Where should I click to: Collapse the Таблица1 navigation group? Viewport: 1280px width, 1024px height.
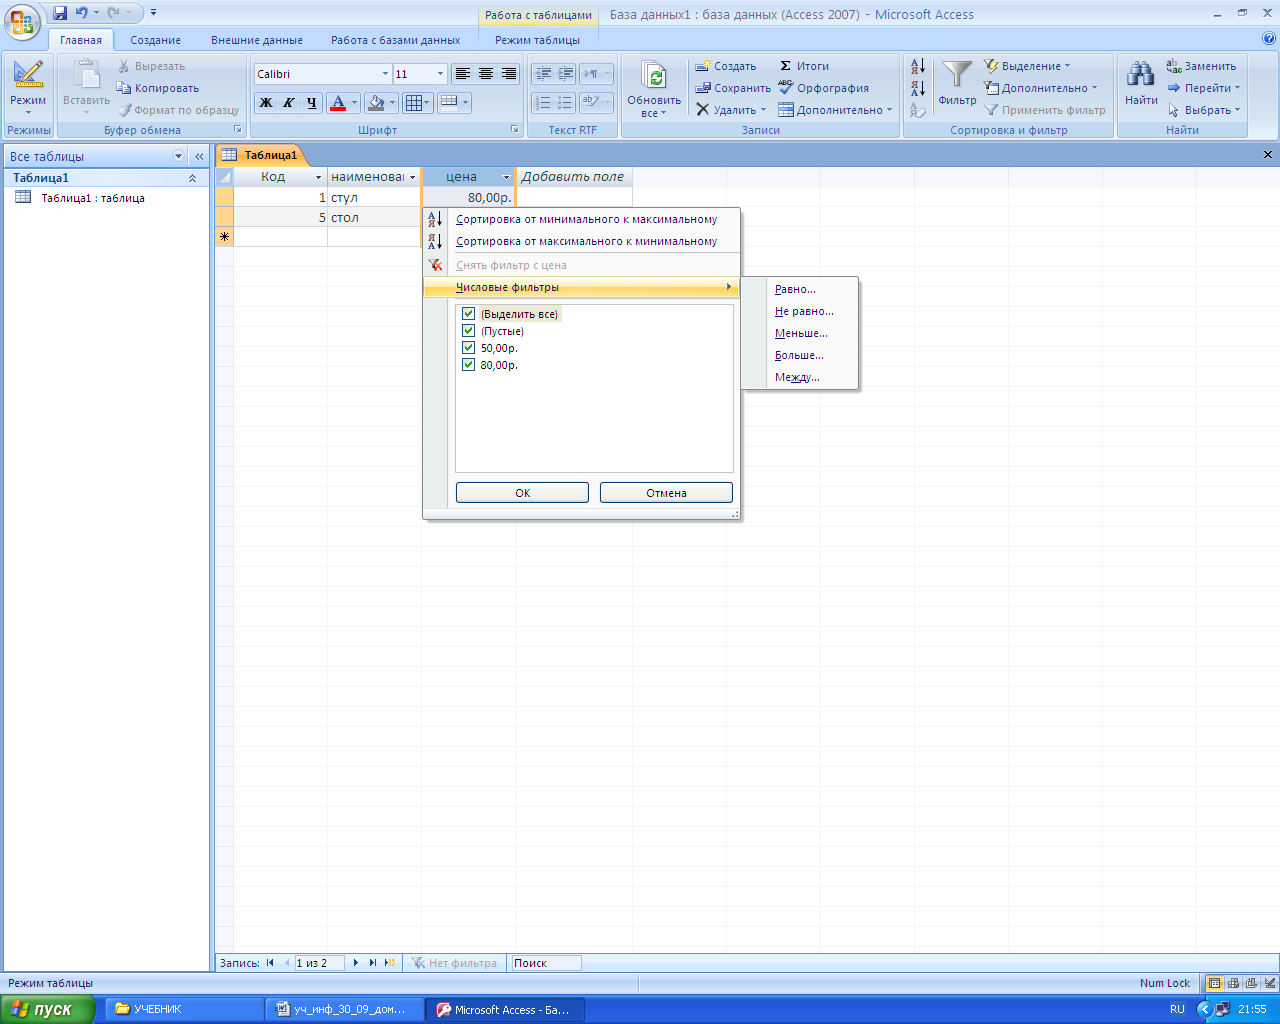coord(193,178)
